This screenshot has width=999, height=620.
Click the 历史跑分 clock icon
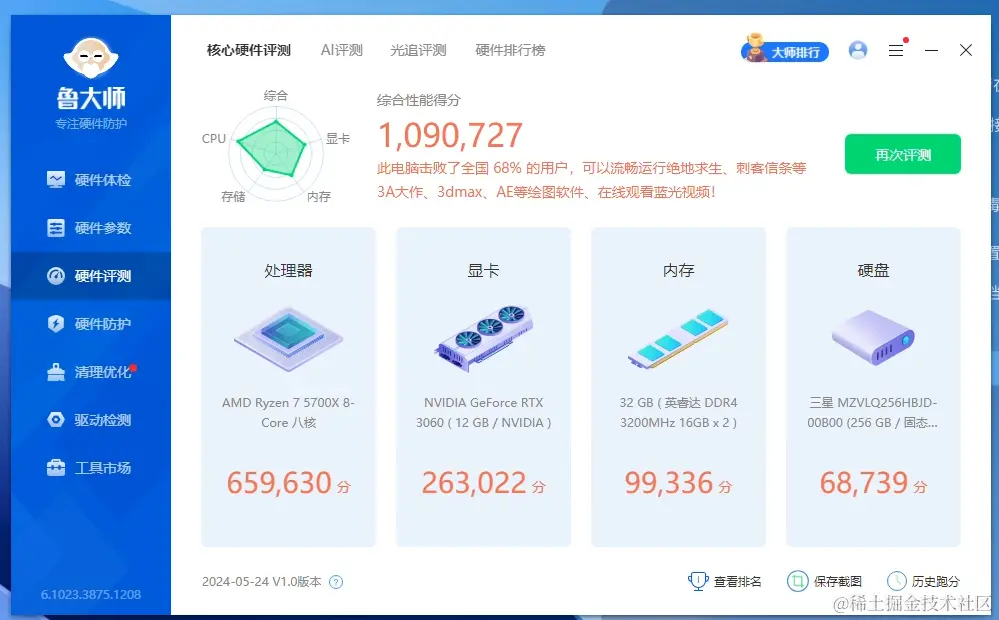tap(896, 581)
